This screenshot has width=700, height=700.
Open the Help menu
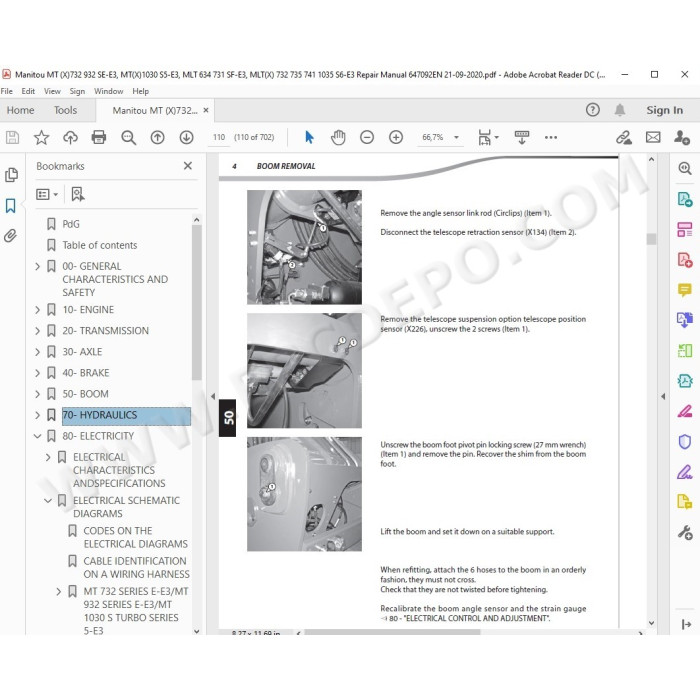click(141, 91)
